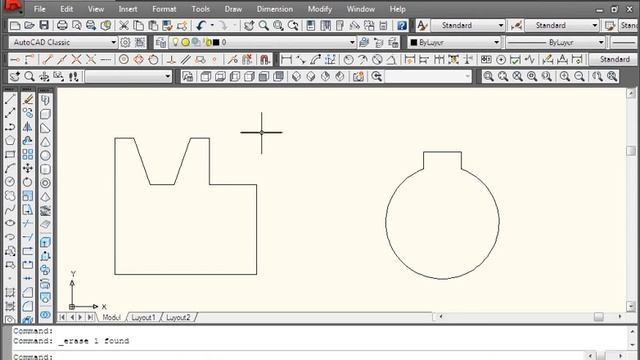The width and height of the screenshot is (640, 360).
Task: Pick the Sphere solid modeling tool
Action: coord(45,156)
